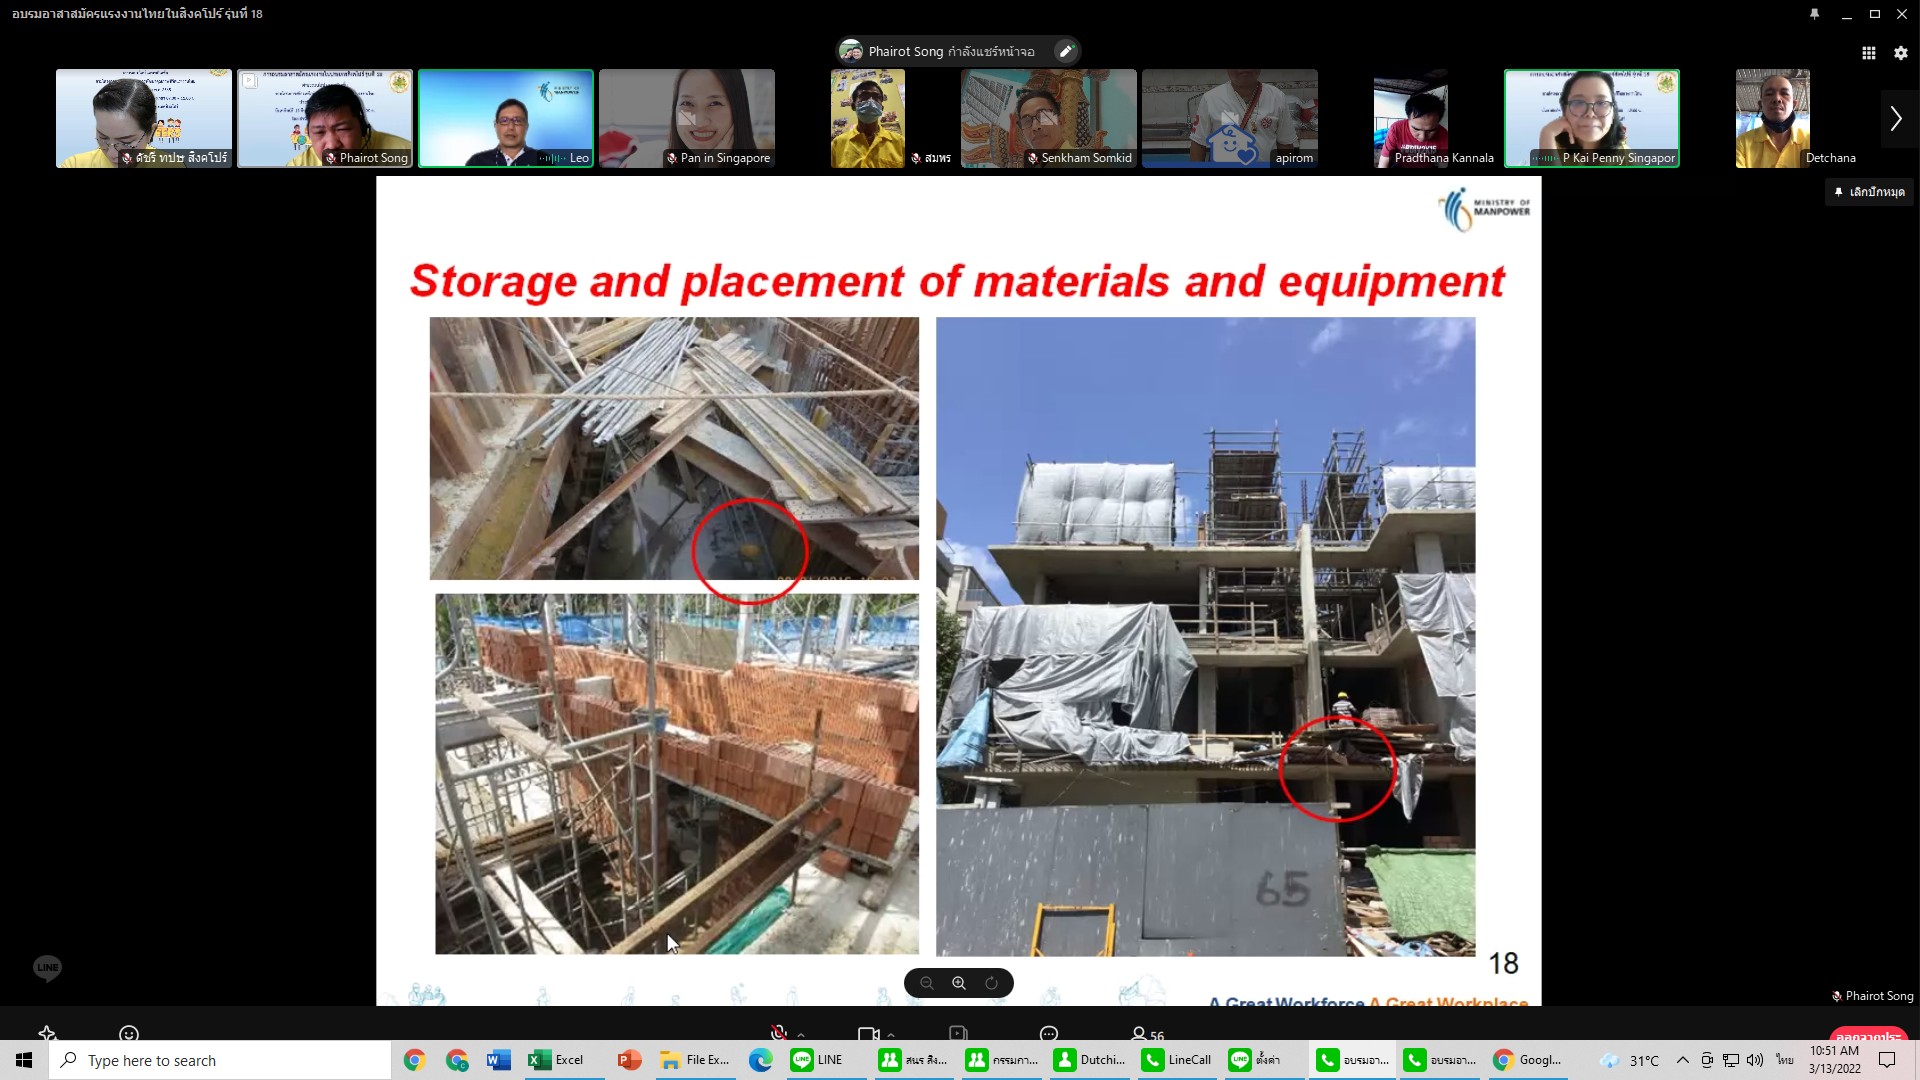Expand camera options arrow

(x=891, y=1035)
